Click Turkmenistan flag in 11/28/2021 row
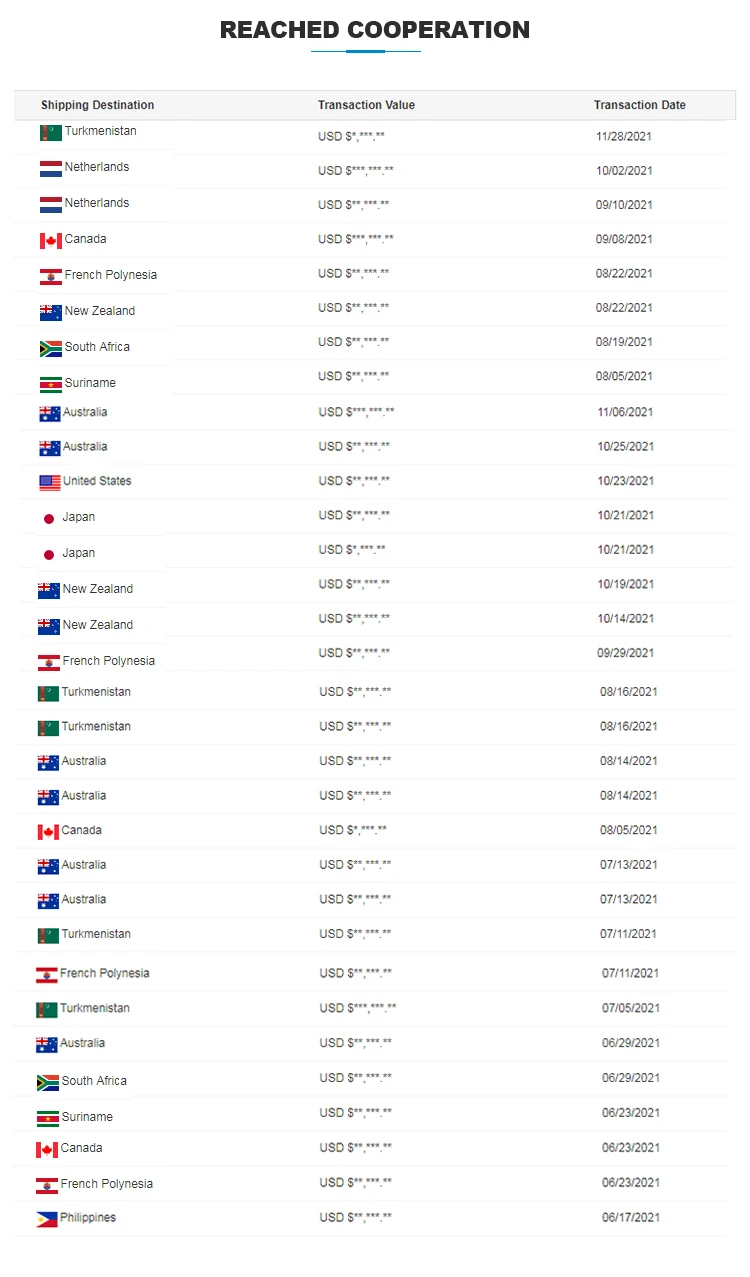This screenshot has height=1277, width=750. [x=51, y=132]
